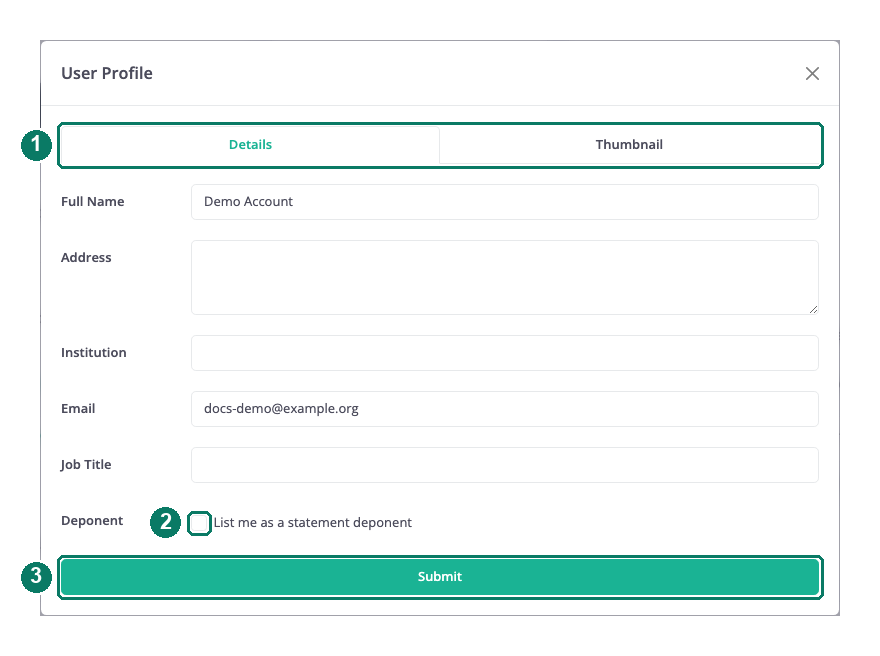Tick the statement deponent checkbox
The image size is (880, 656).
click(199, 524)
